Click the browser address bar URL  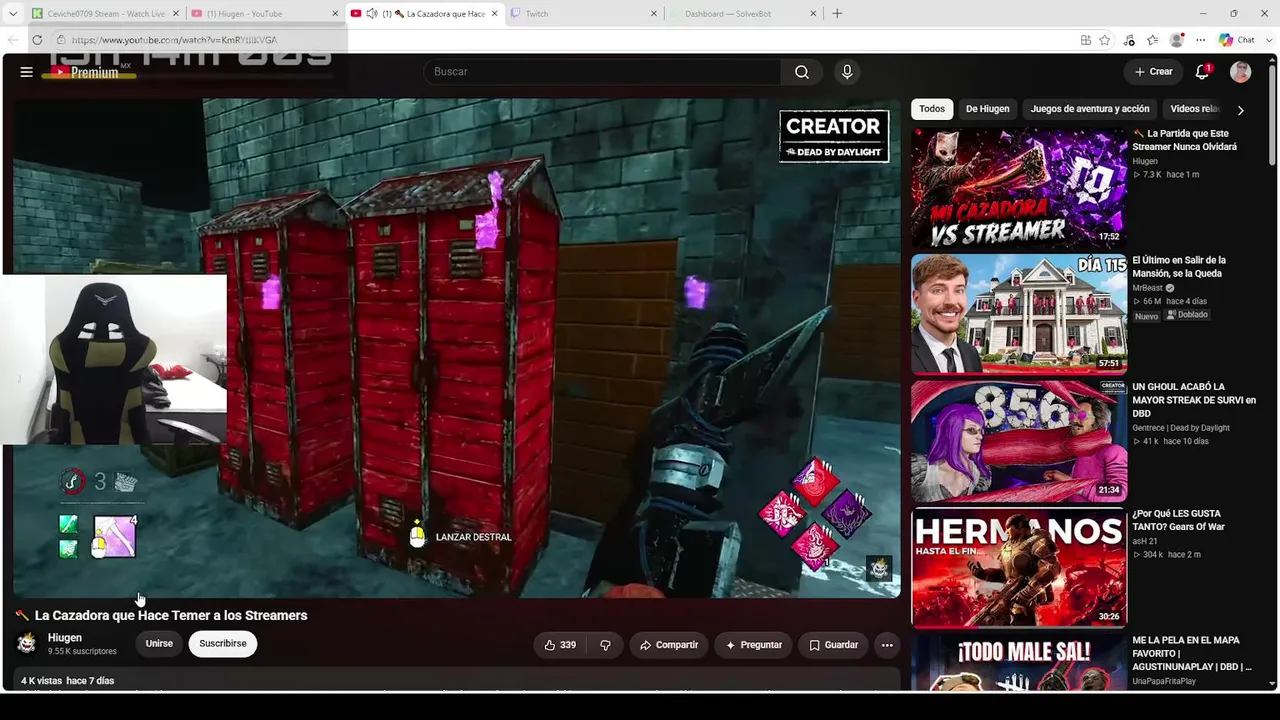pyautogui.click(x=174, y=40)
